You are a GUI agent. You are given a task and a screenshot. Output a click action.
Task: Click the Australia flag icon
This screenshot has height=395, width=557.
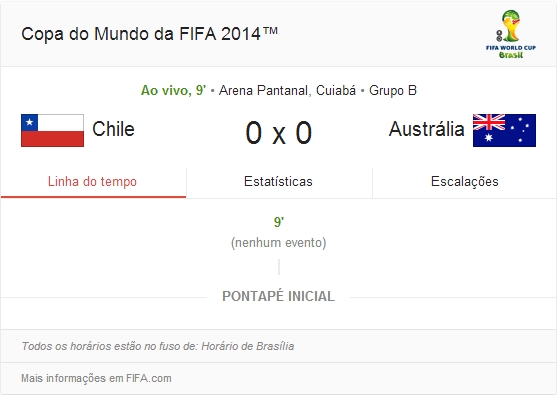coord(504,130)
